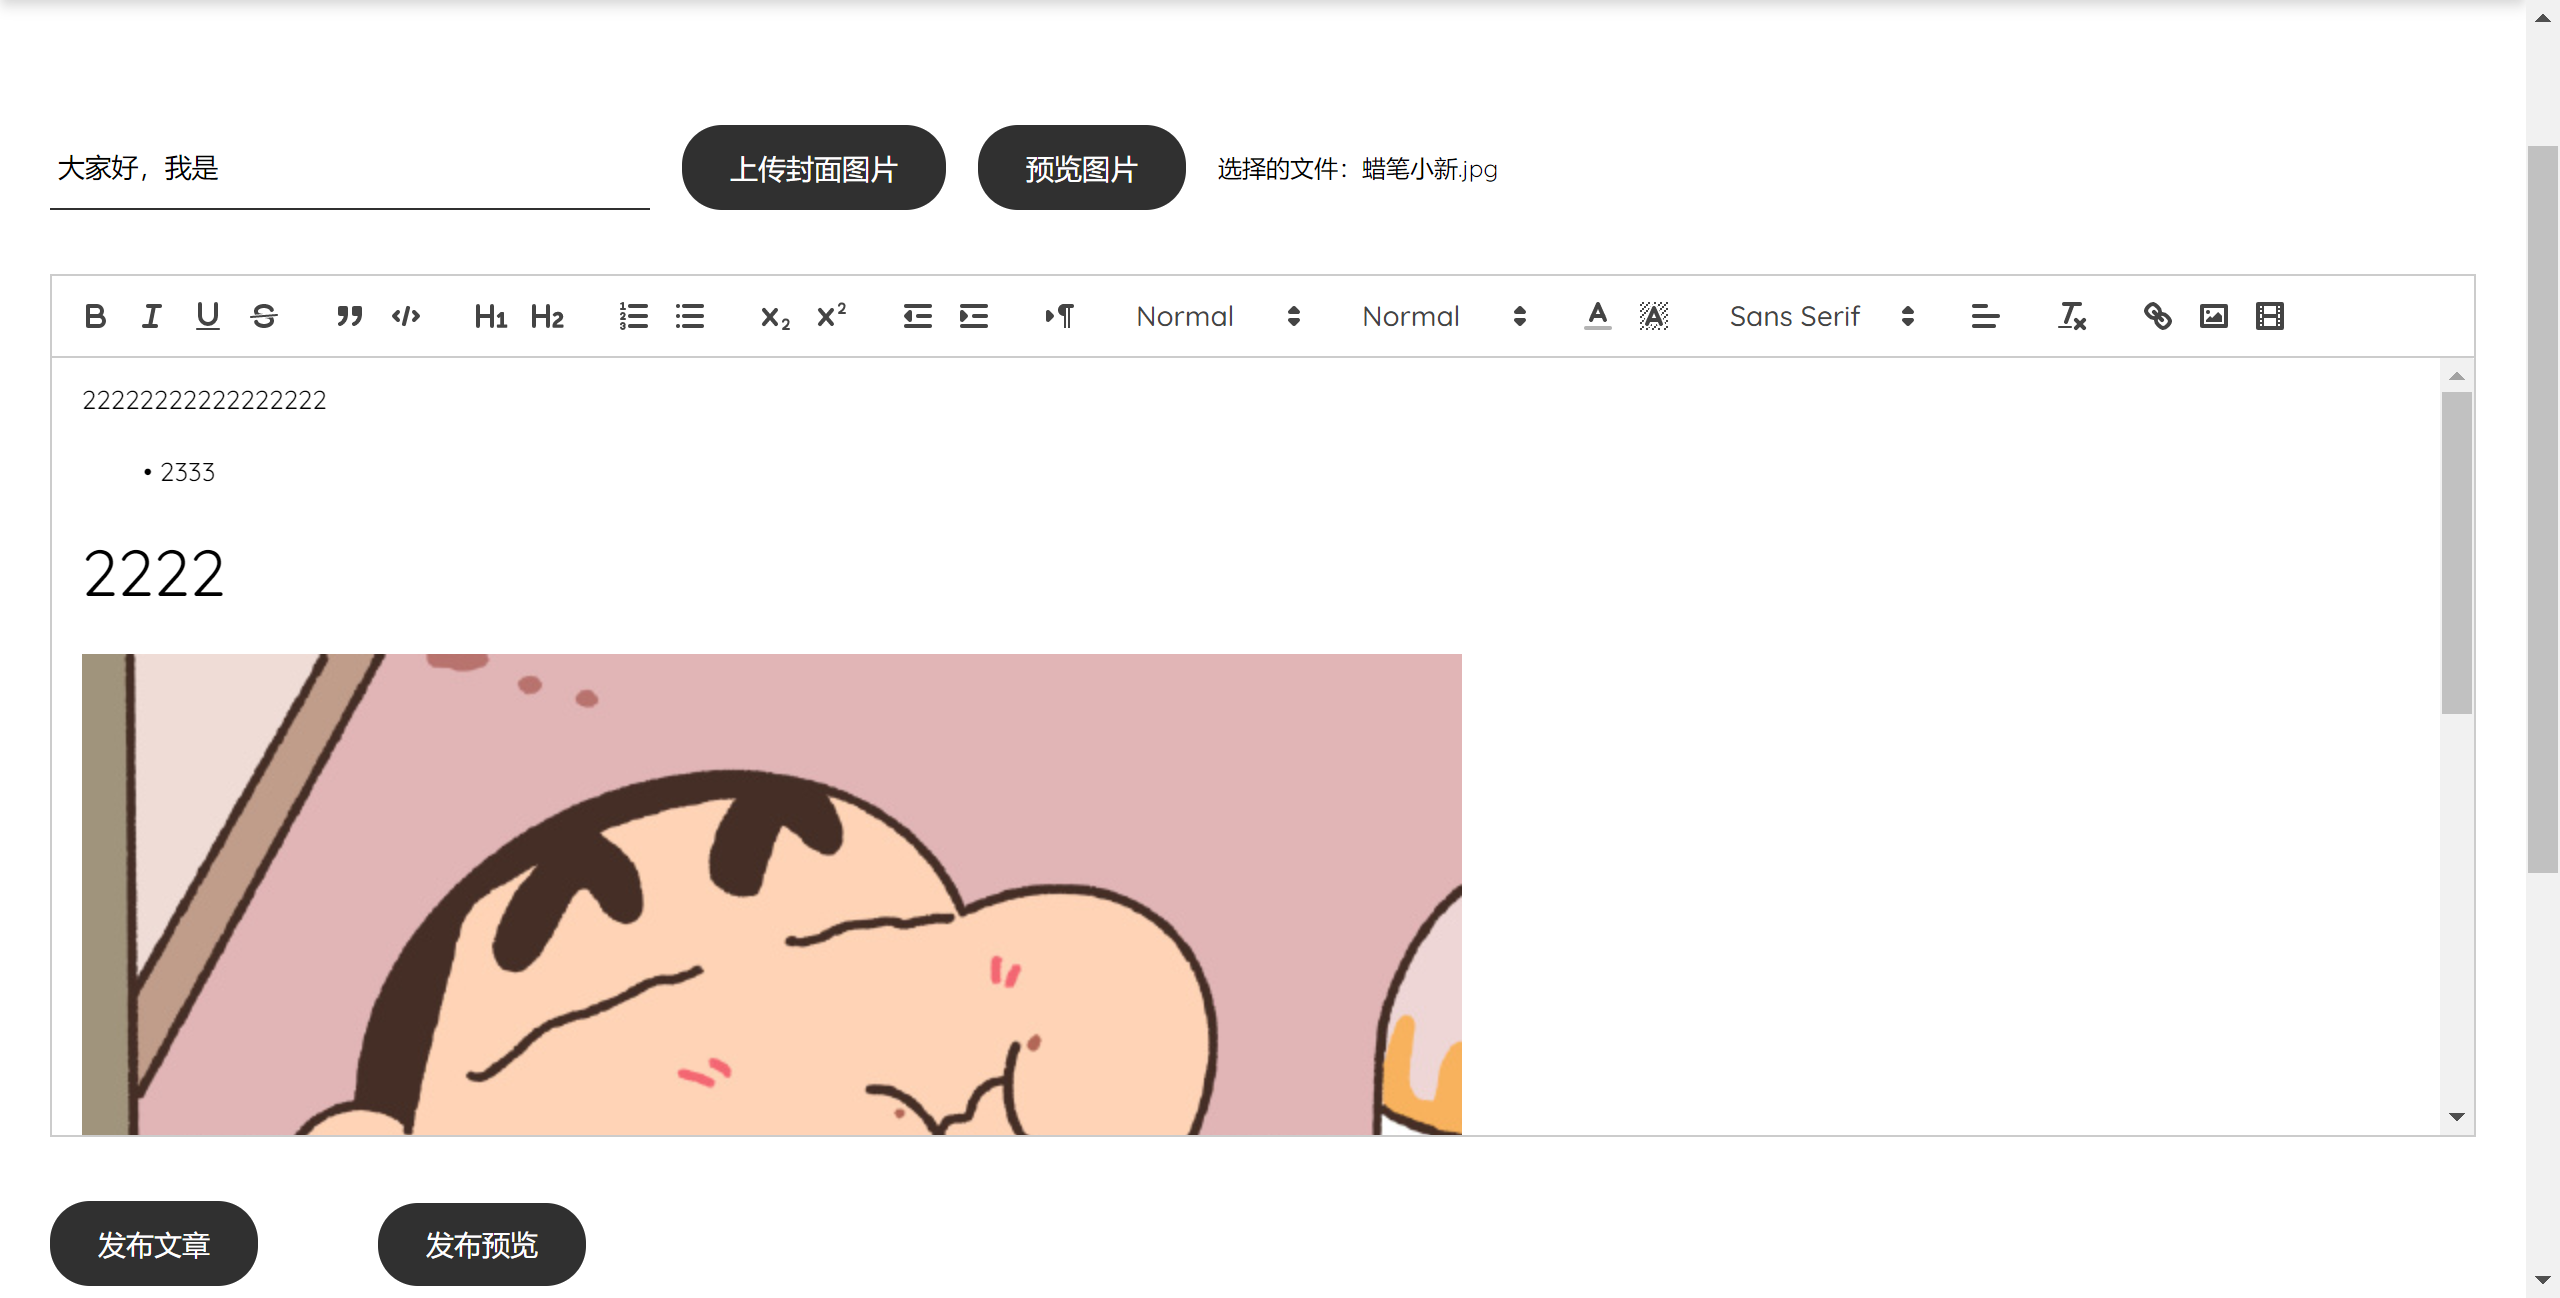2560x1298 pixels.
Task: Insert an image into editor
Action: coord(2213,316)
